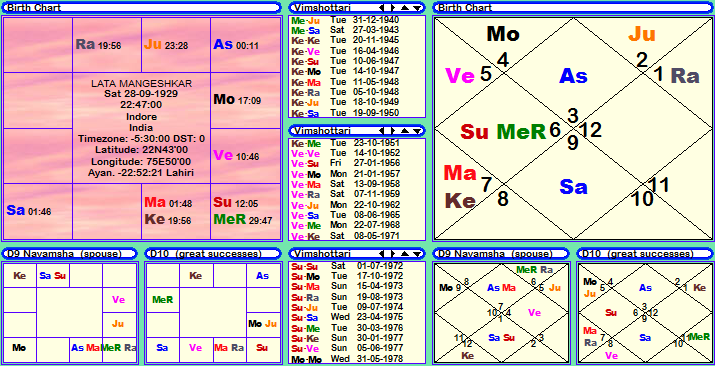Select dasha row Ke-Mo Tue 14-10-1947
This screenshot has width=715, height=366.
click(x=345, y=71)
